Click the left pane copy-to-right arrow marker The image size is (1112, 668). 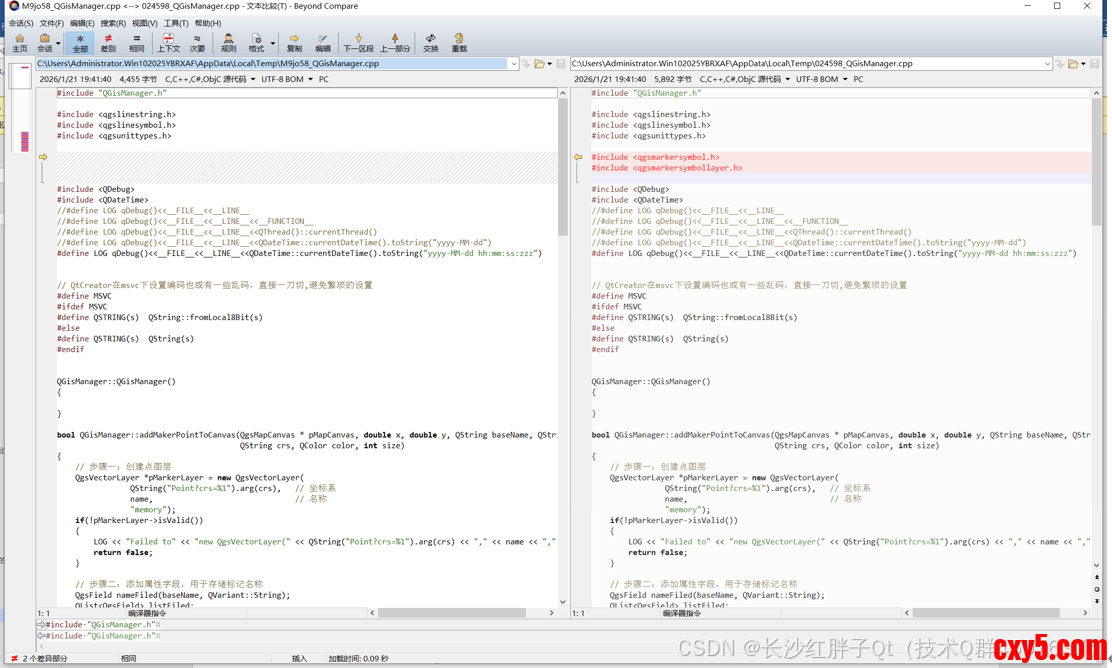click(43, 157)
